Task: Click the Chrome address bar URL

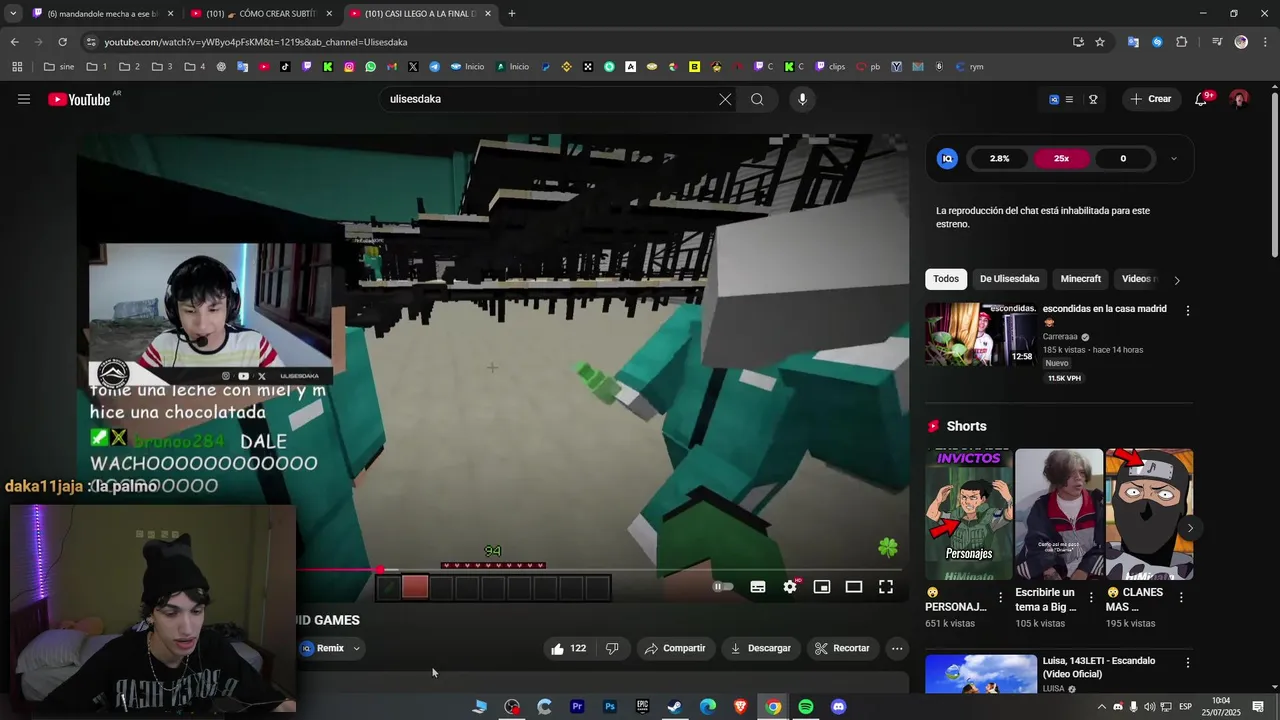Action: pos(256,42)
